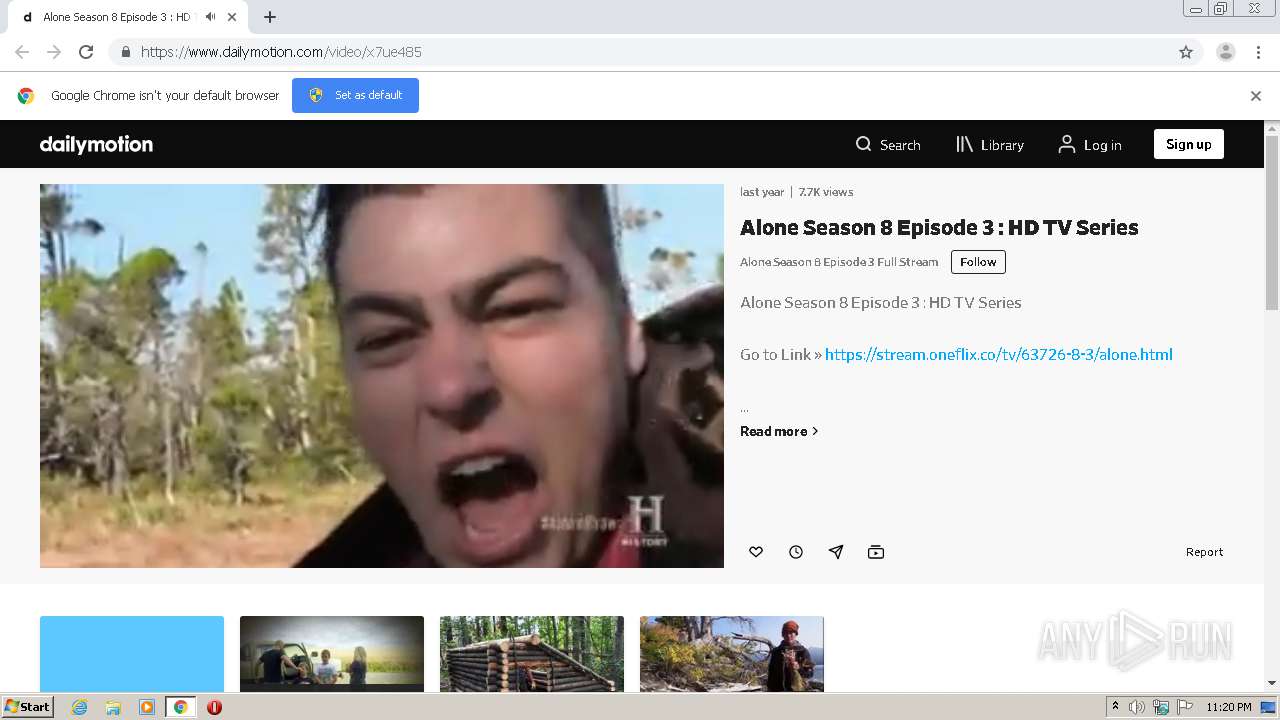Open the log cabin video thumbnail
This screenshot has height=720, width=1280.
(532, 654)
